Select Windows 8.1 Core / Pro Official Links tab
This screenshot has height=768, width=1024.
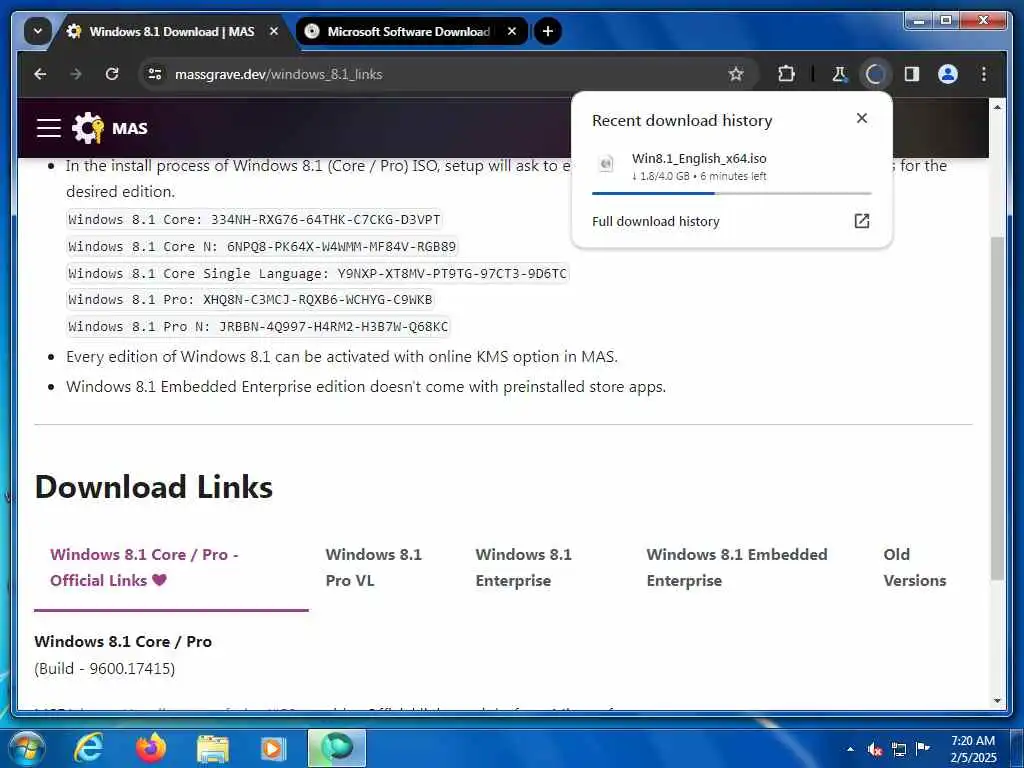tap(171, 568)
